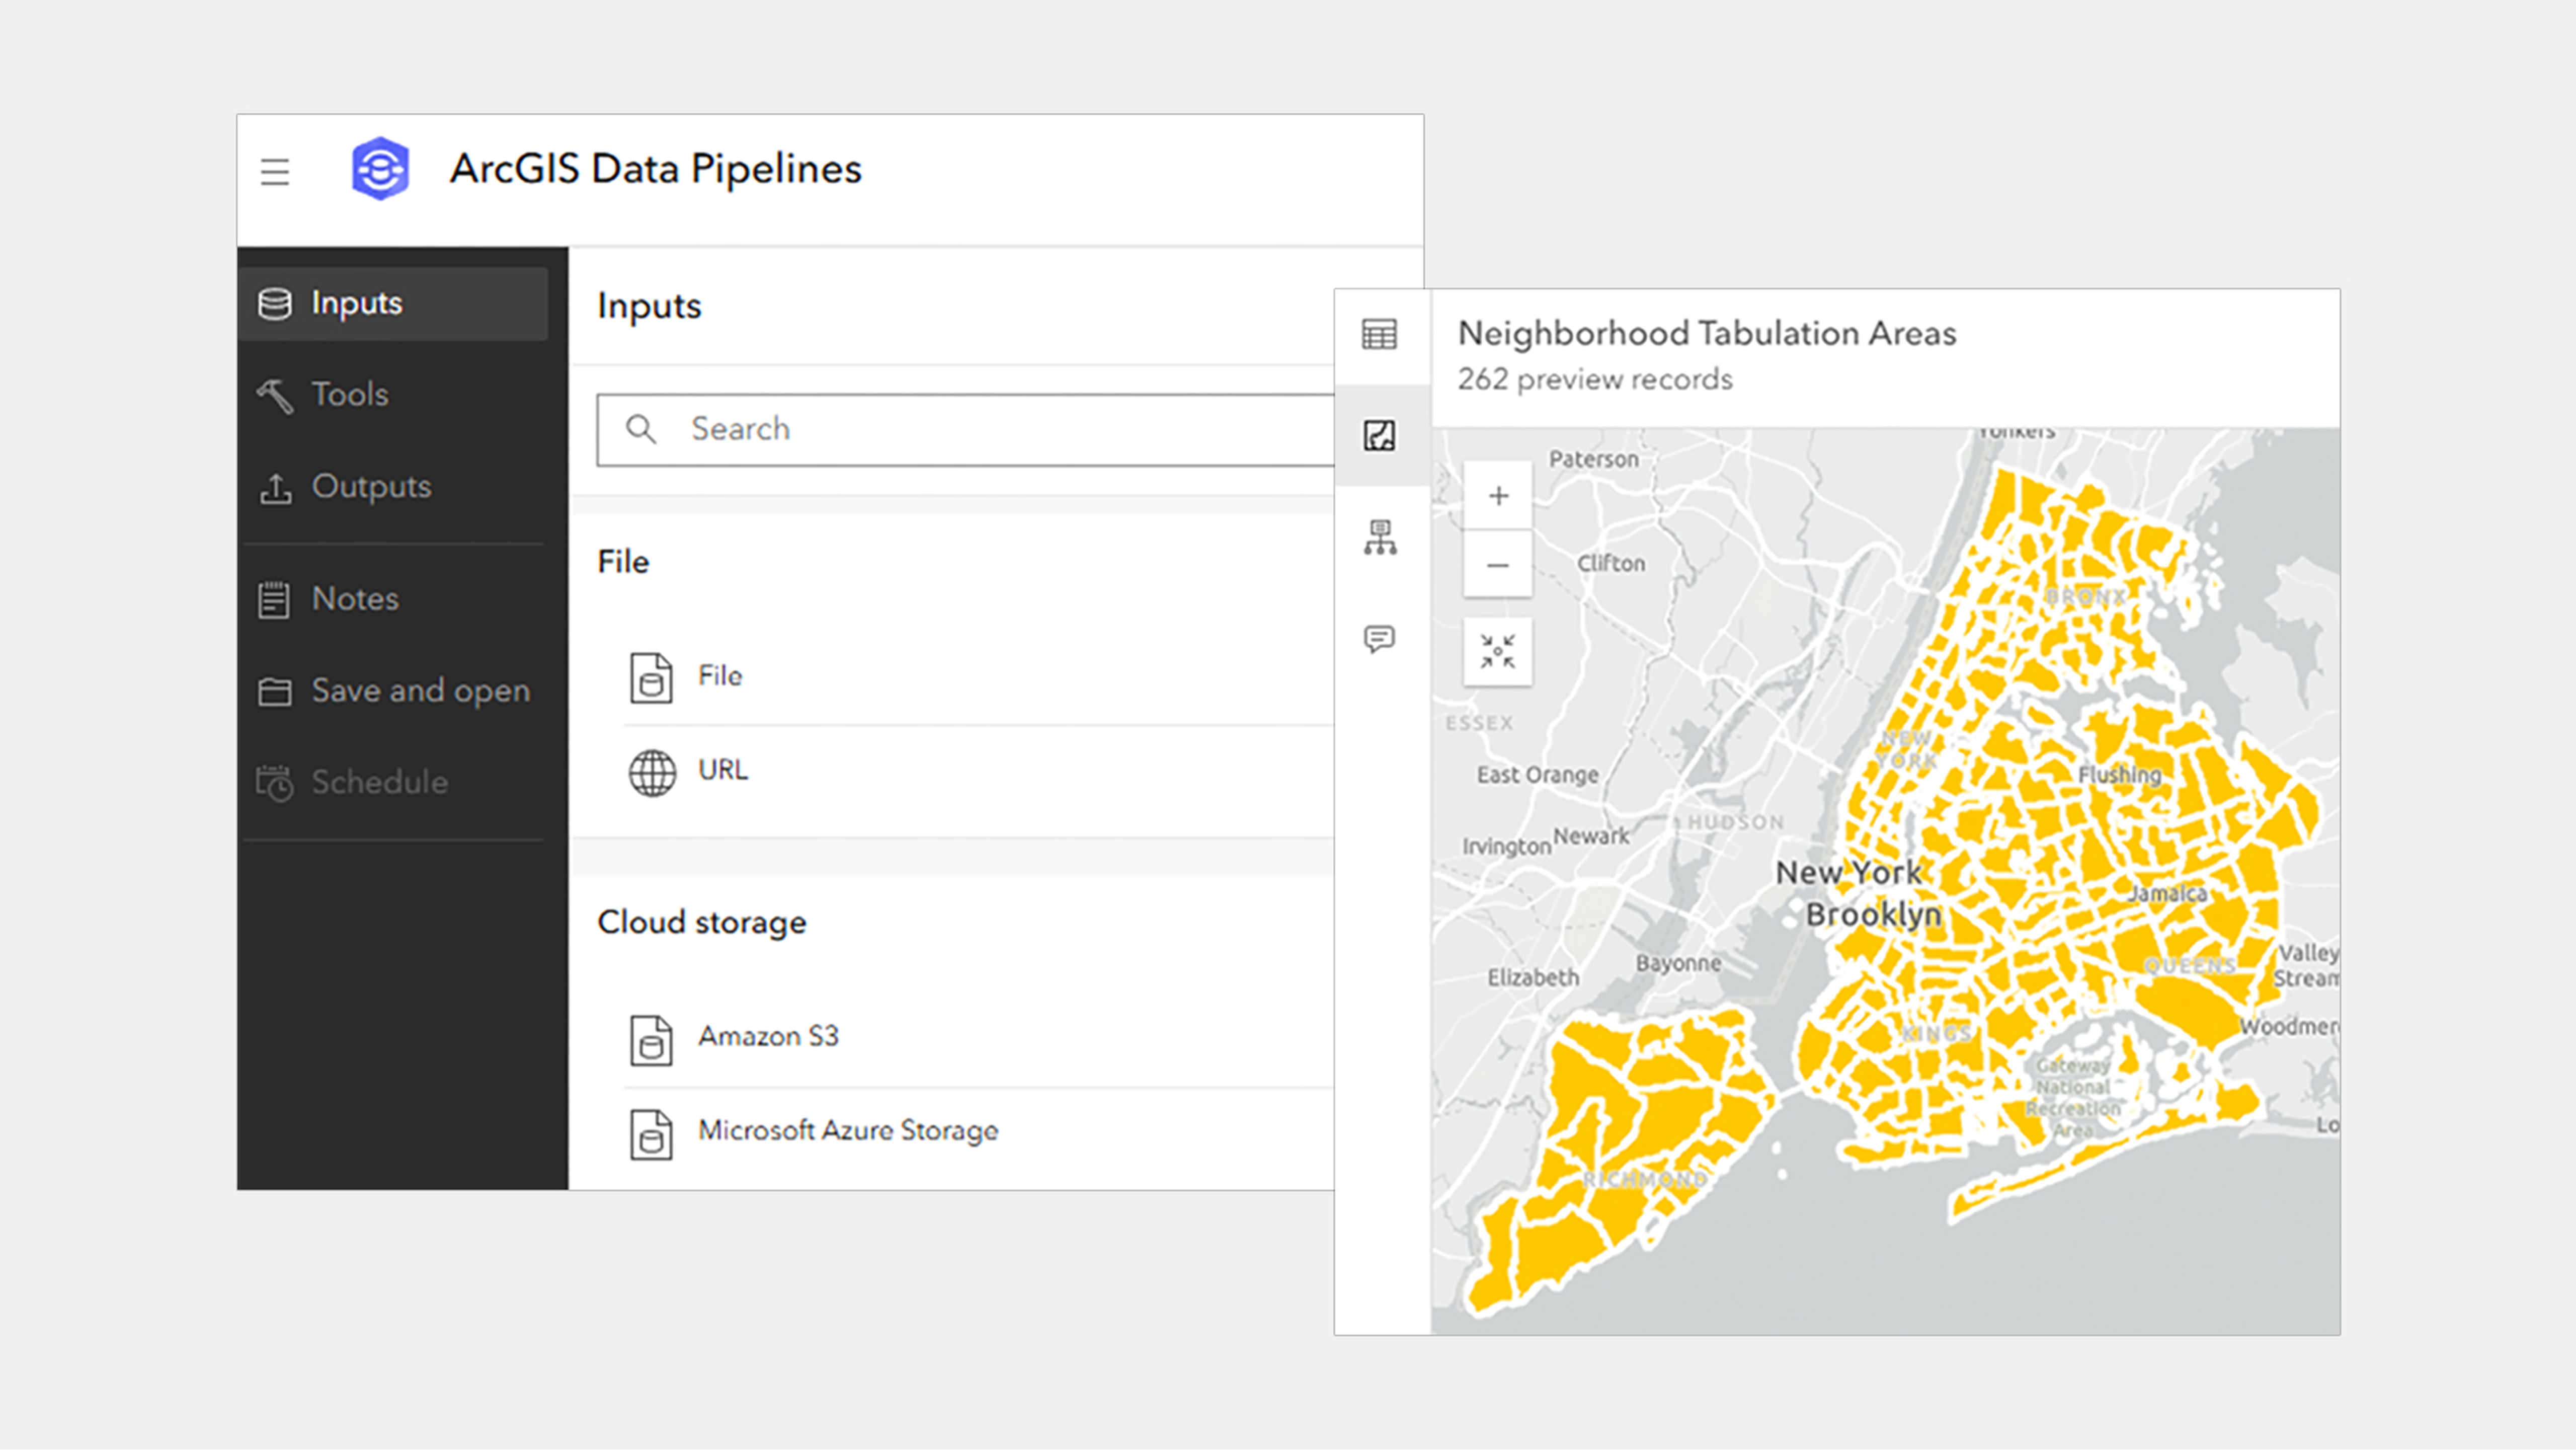The width and height of the screenshot is (2576, 1450).
Task: Select the Inputs sidebar item
Action: tap(394, 303)
